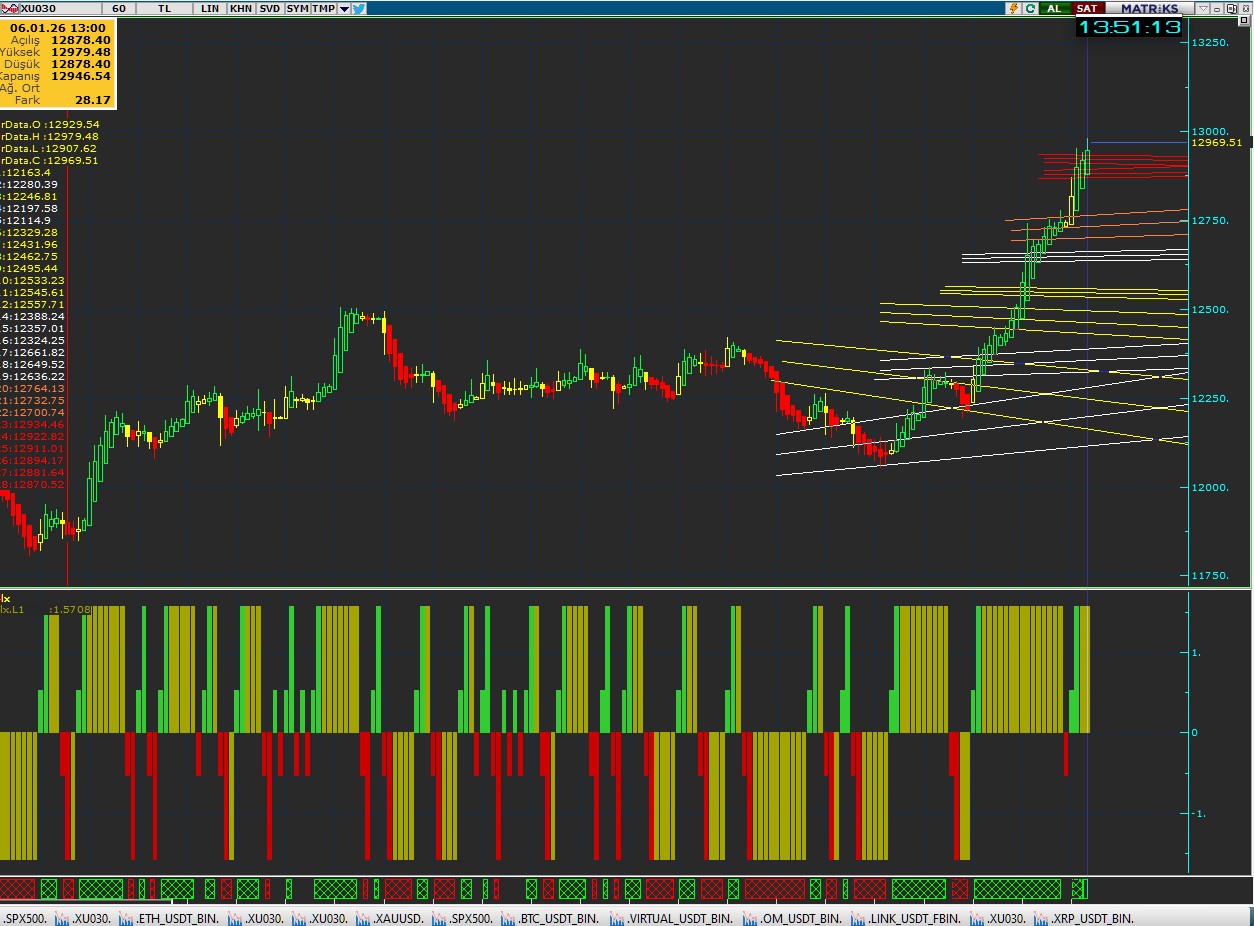The height and width of the screenshot is (926, 1254).
Task: Switch to the .LINK_USDT_FBIN. tab
Action: click(x=906, y=918)
